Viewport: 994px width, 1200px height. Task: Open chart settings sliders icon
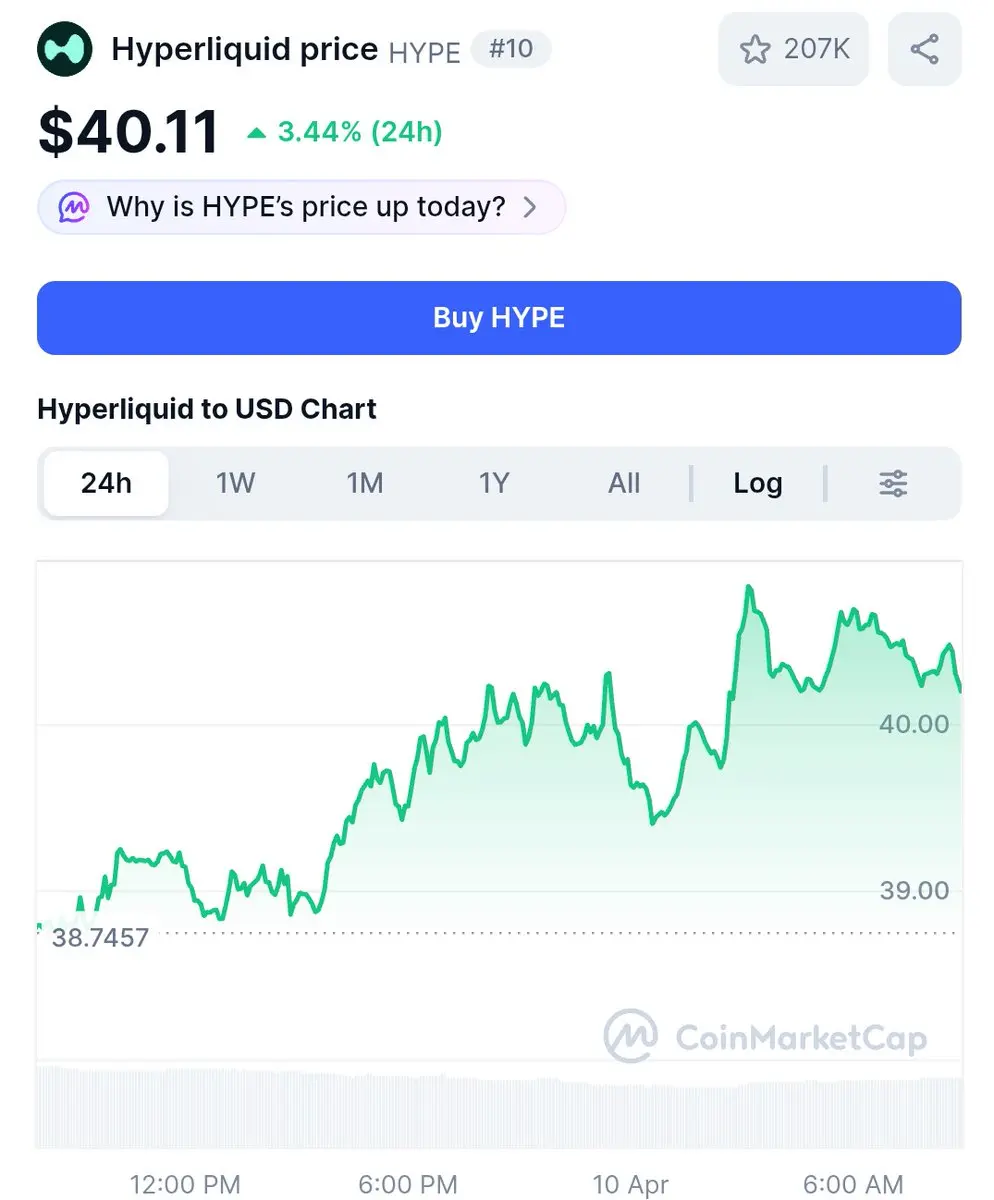click(893, 484)
